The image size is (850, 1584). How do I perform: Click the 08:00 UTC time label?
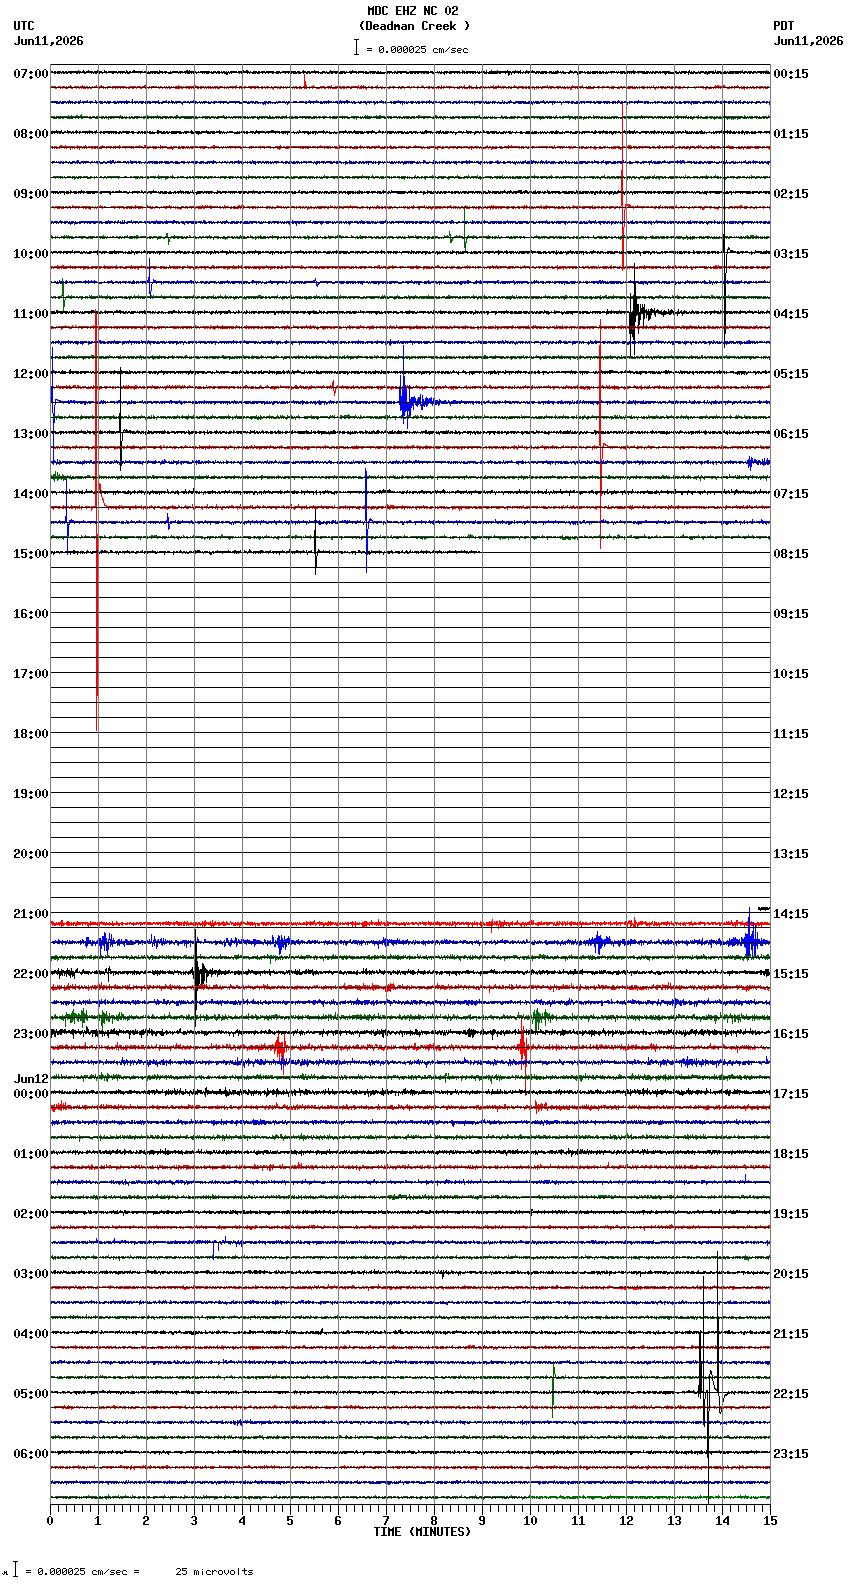click(x=31, y=134)
